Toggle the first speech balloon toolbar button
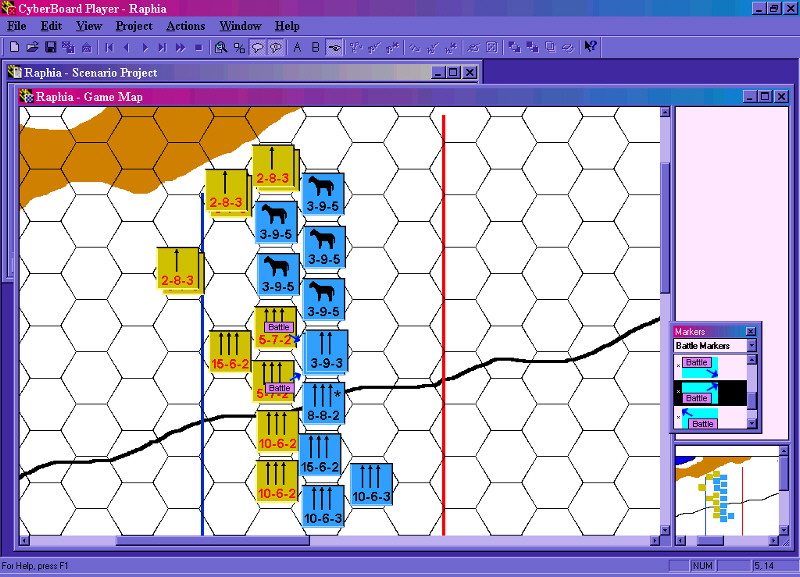 [x=257, y=47]
